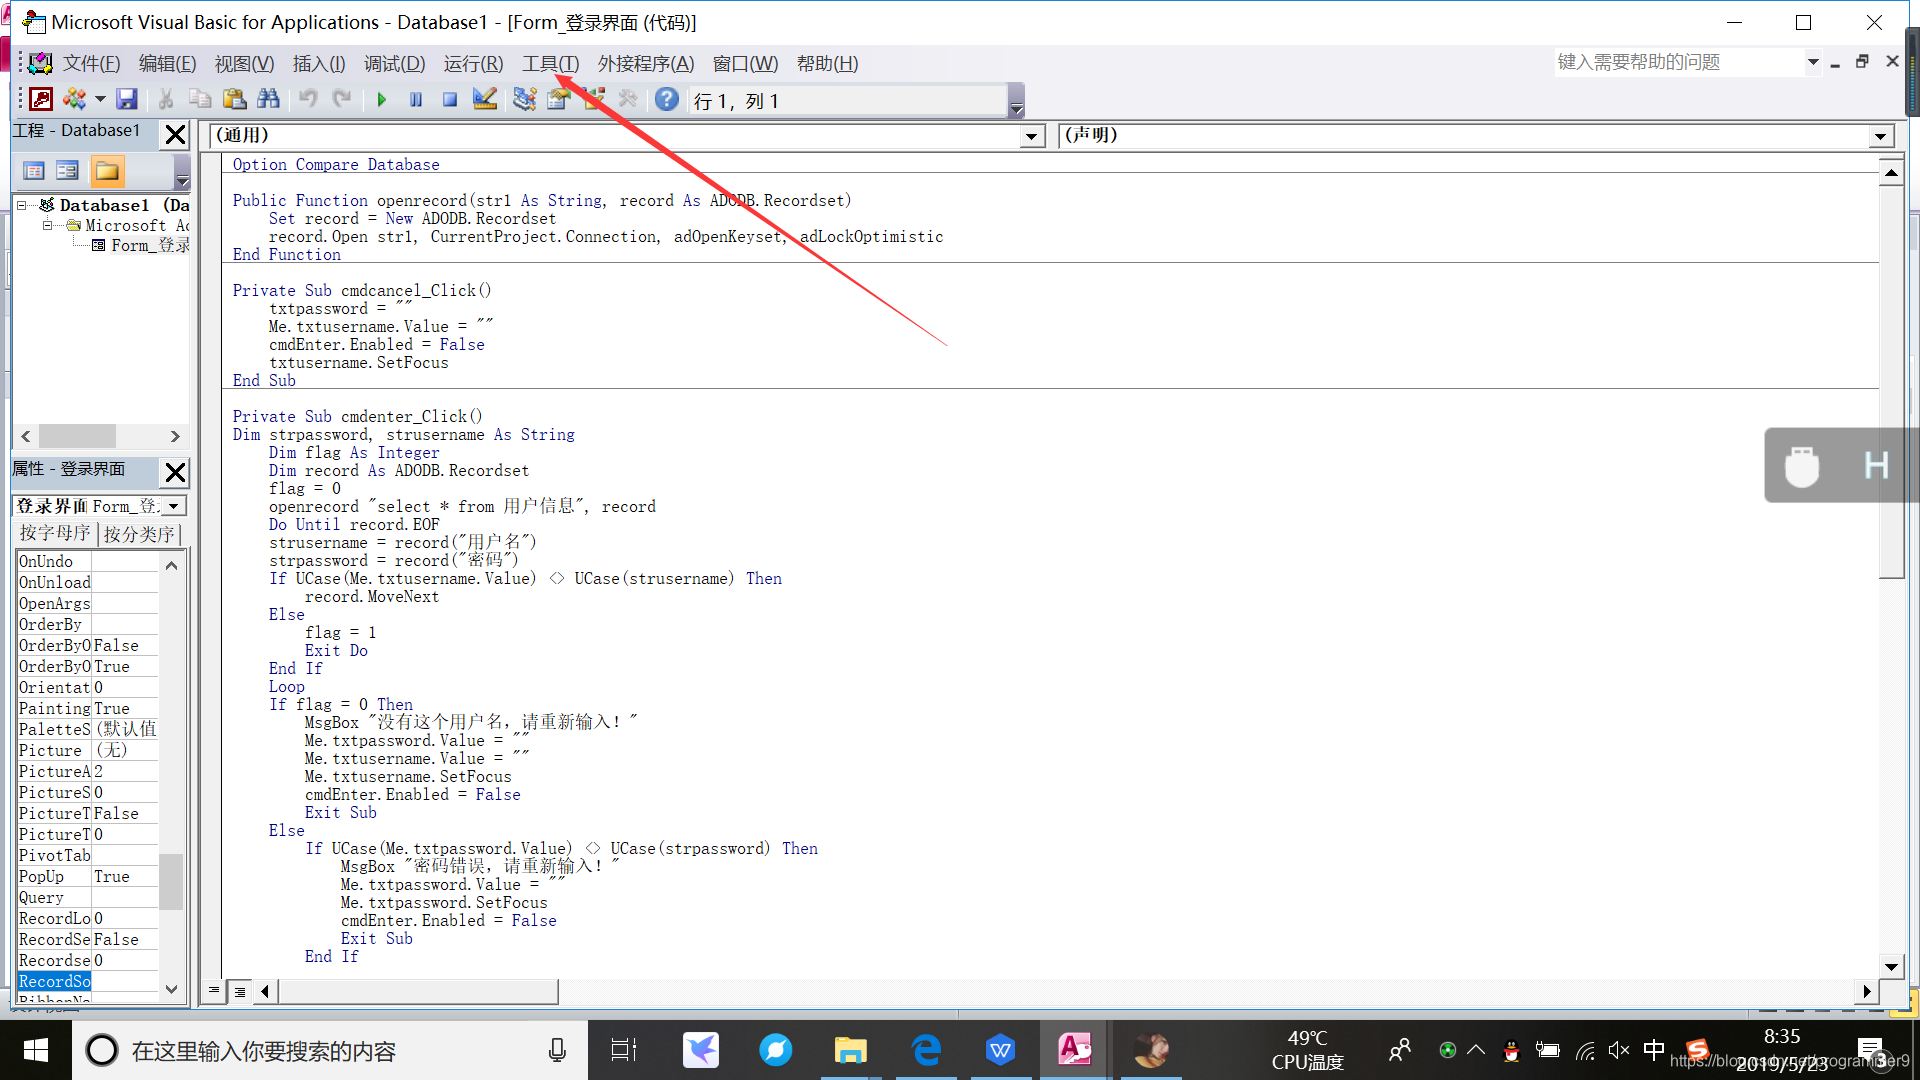Open the 工具(T) menu
Image resolution: width=1920 pixels, height=1080 pixels.
pyautogui.click(x=550, y=64)
